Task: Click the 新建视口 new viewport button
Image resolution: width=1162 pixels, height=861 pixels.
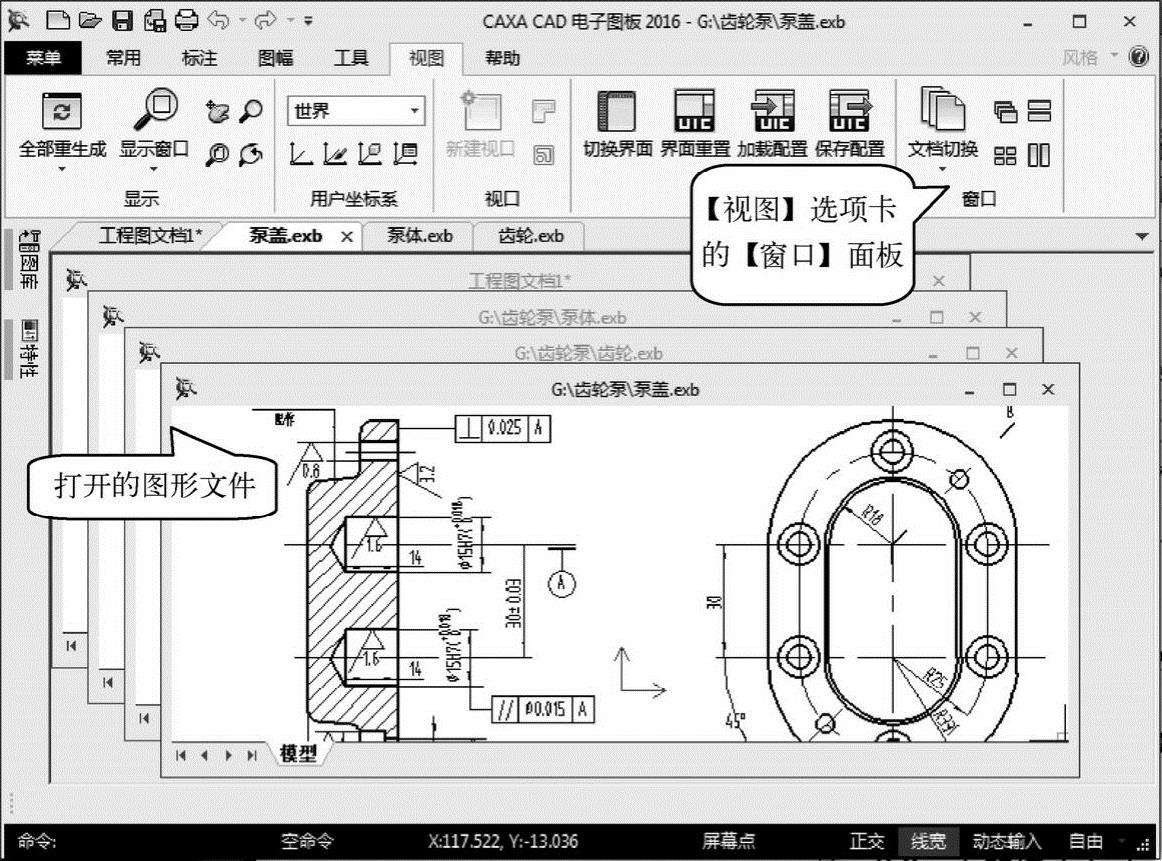Action: (x=480, y=123)
